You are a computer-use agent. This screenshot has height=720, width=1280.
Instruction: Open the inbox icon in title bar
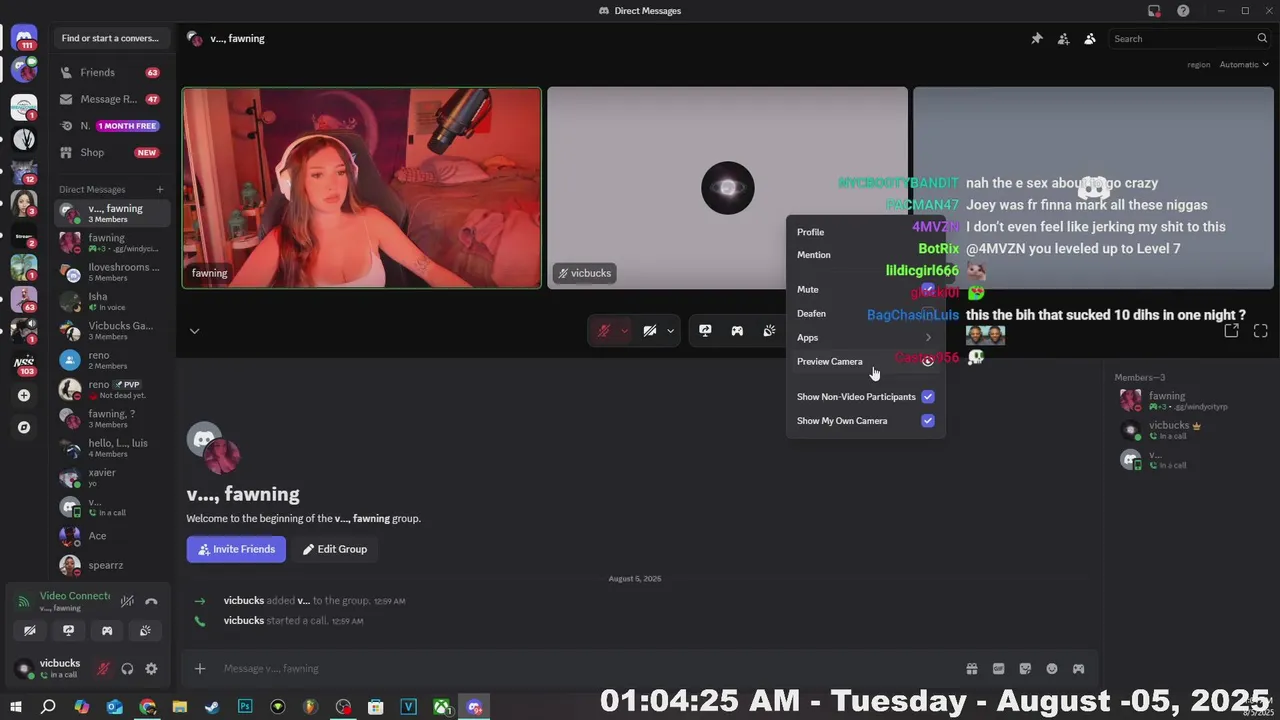pyautogui.click(x=1154, y=11)
